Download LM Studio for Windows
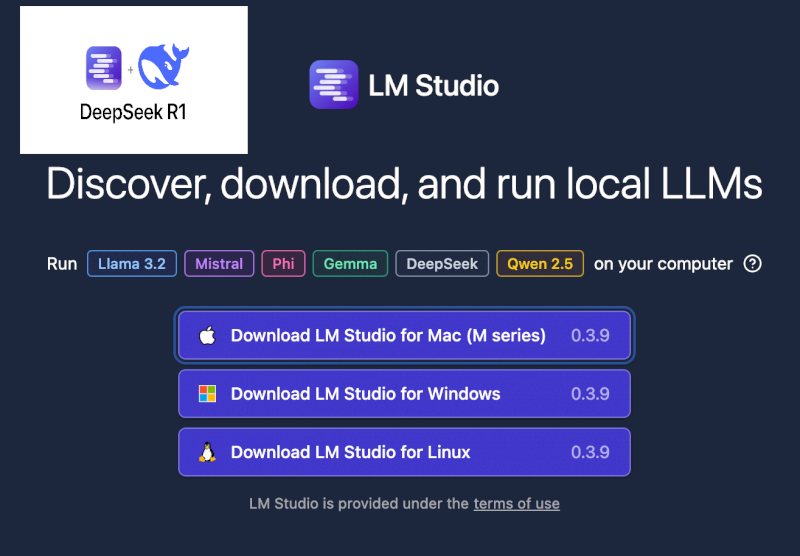Viewport: 800px width, 556px height. [x=405, y=394]
